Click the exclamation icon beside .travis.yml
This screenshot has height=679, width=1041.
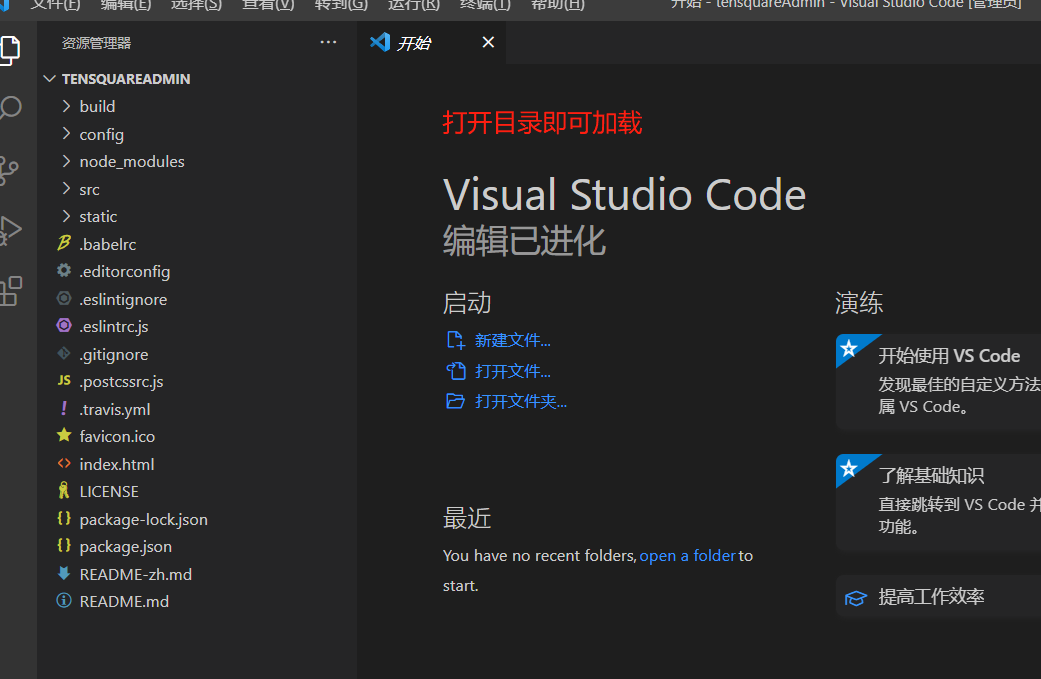tap(64, 408)
